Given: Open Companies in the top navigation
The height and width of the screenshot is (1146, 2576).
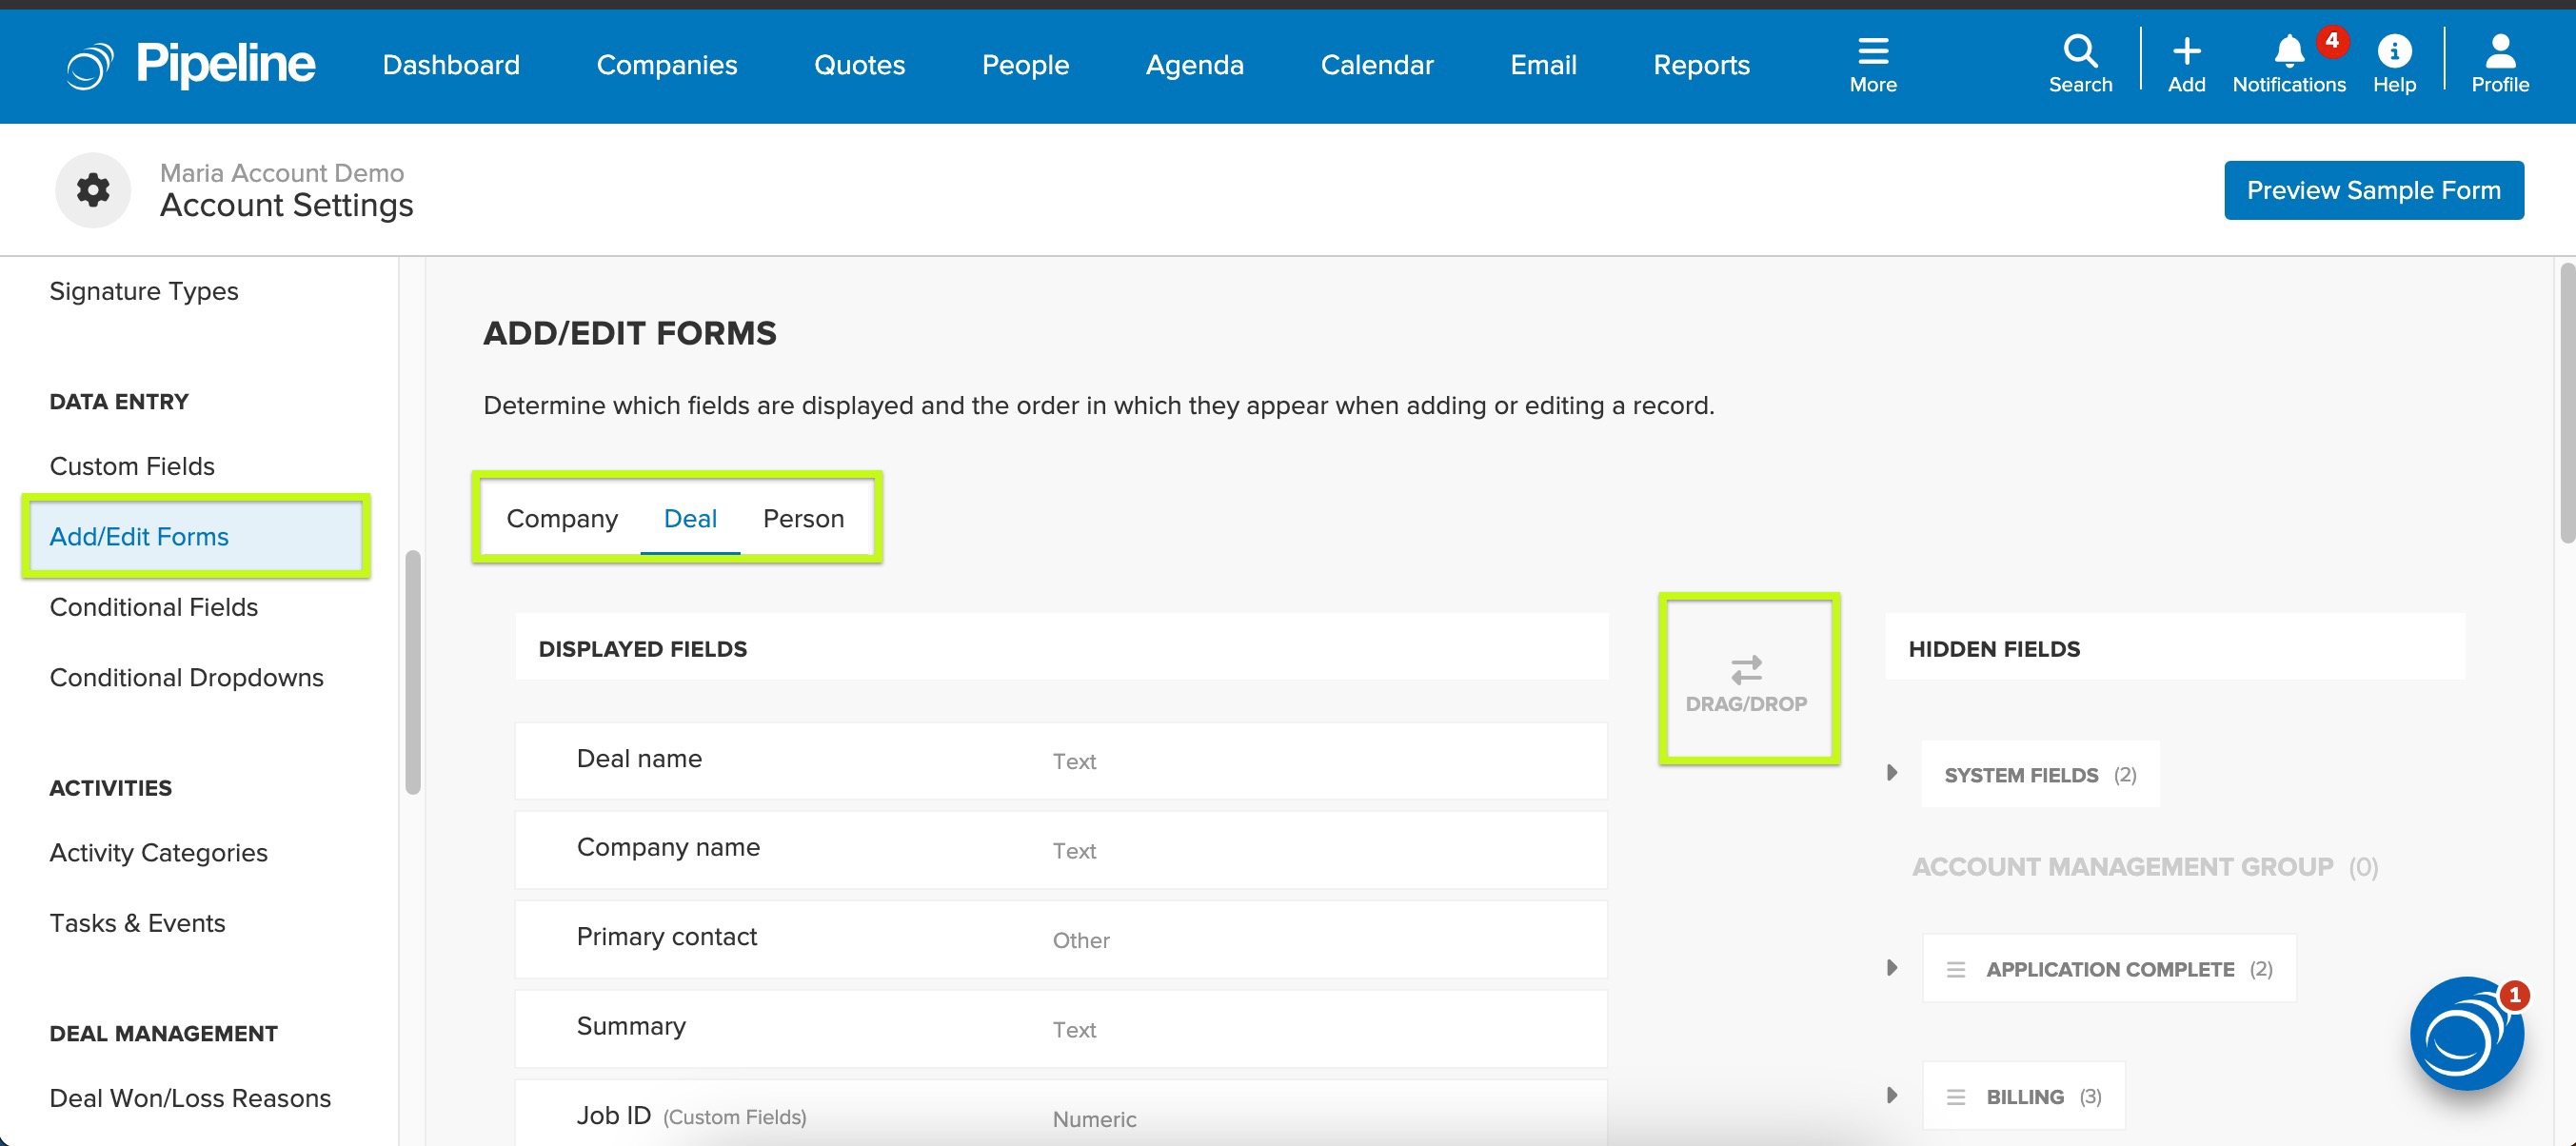Looking at the screenshot, I should click(667, 65).
